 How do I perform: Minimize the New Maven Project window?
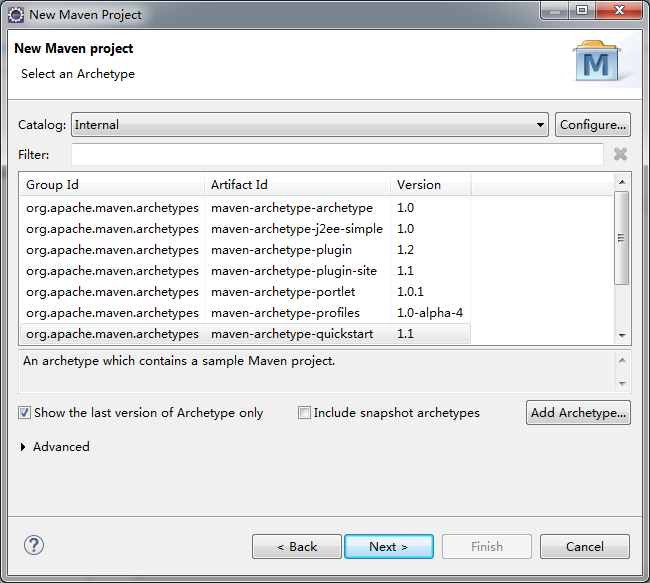(x=555, y=10)
